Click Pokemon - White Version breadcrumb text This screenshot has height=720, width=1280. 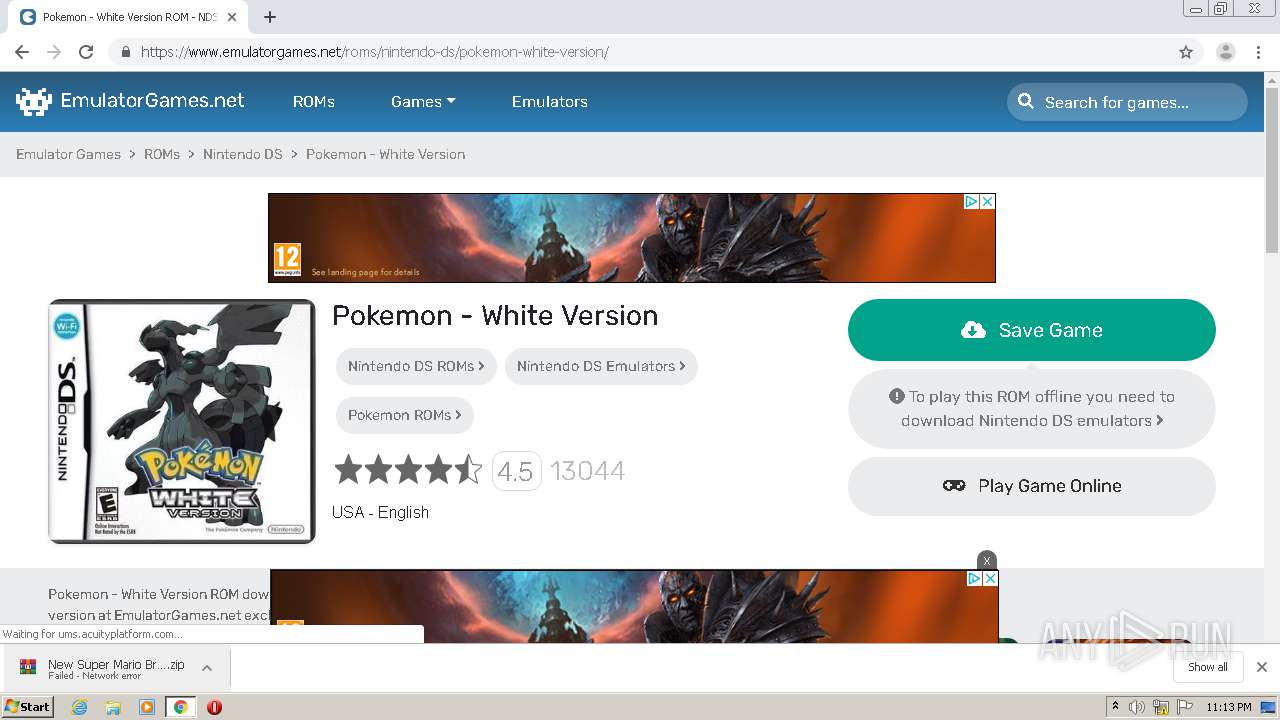tap(385, 154)
